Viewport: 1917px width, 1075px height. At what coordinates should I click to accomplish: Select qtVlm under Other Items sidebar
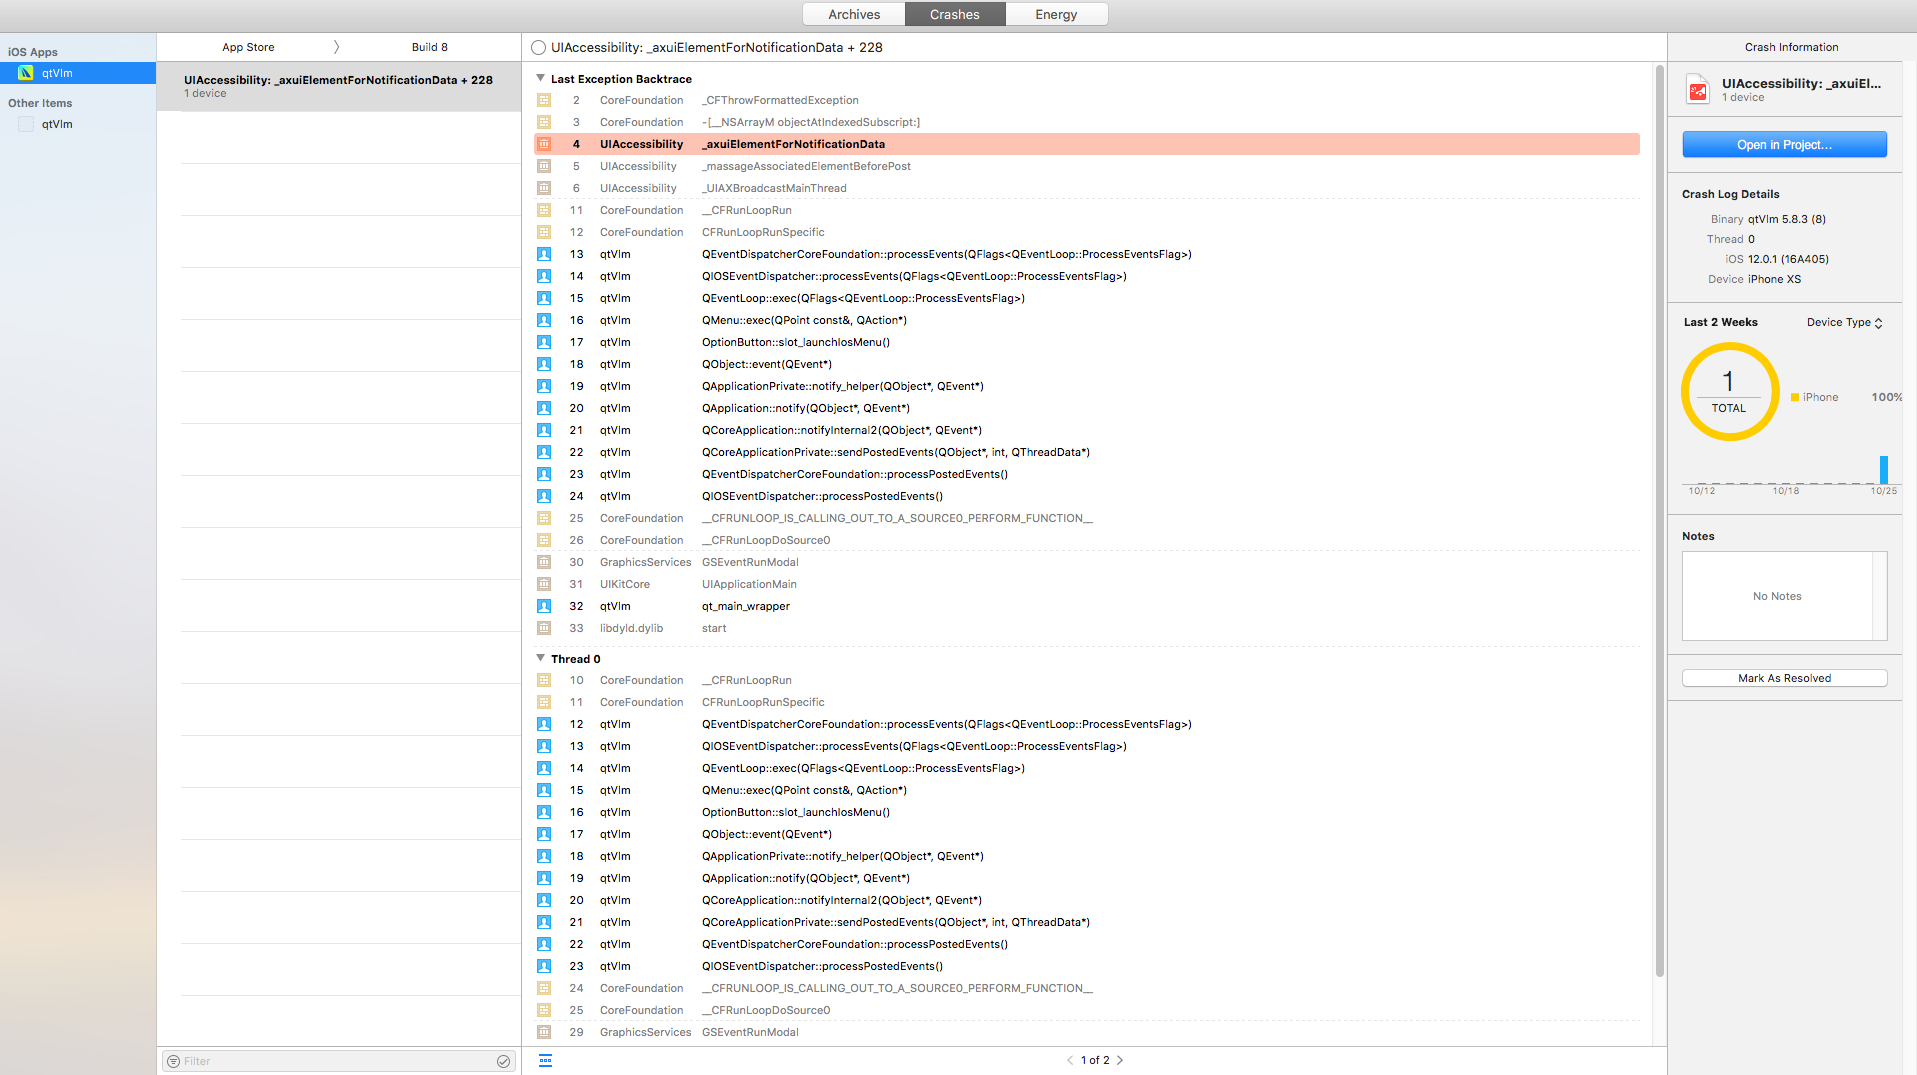(x=78, y=124)
